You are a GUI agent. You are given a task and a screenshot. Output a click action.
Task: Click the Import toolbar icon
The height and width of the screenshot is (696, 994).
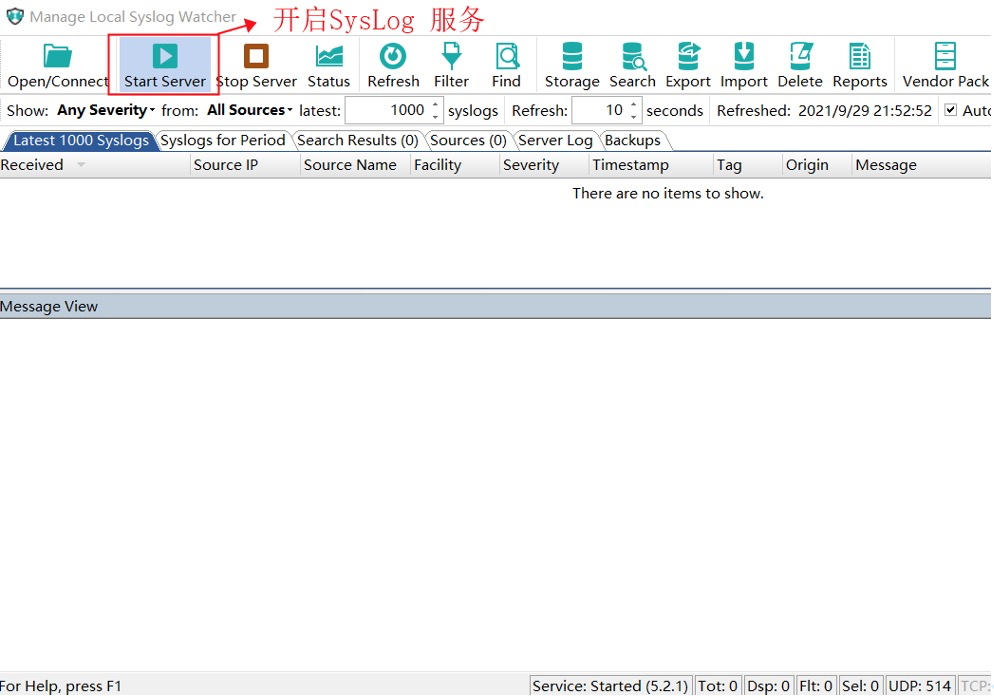coord(744,56)
